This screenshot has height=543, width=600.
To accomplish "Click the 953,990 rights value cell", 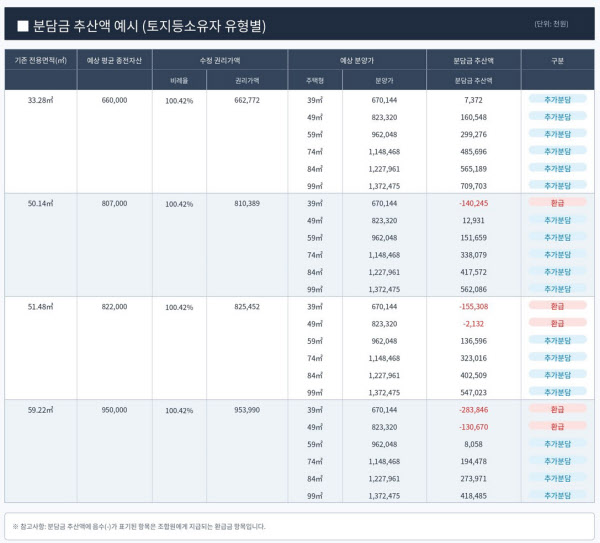I will [247, 410].
